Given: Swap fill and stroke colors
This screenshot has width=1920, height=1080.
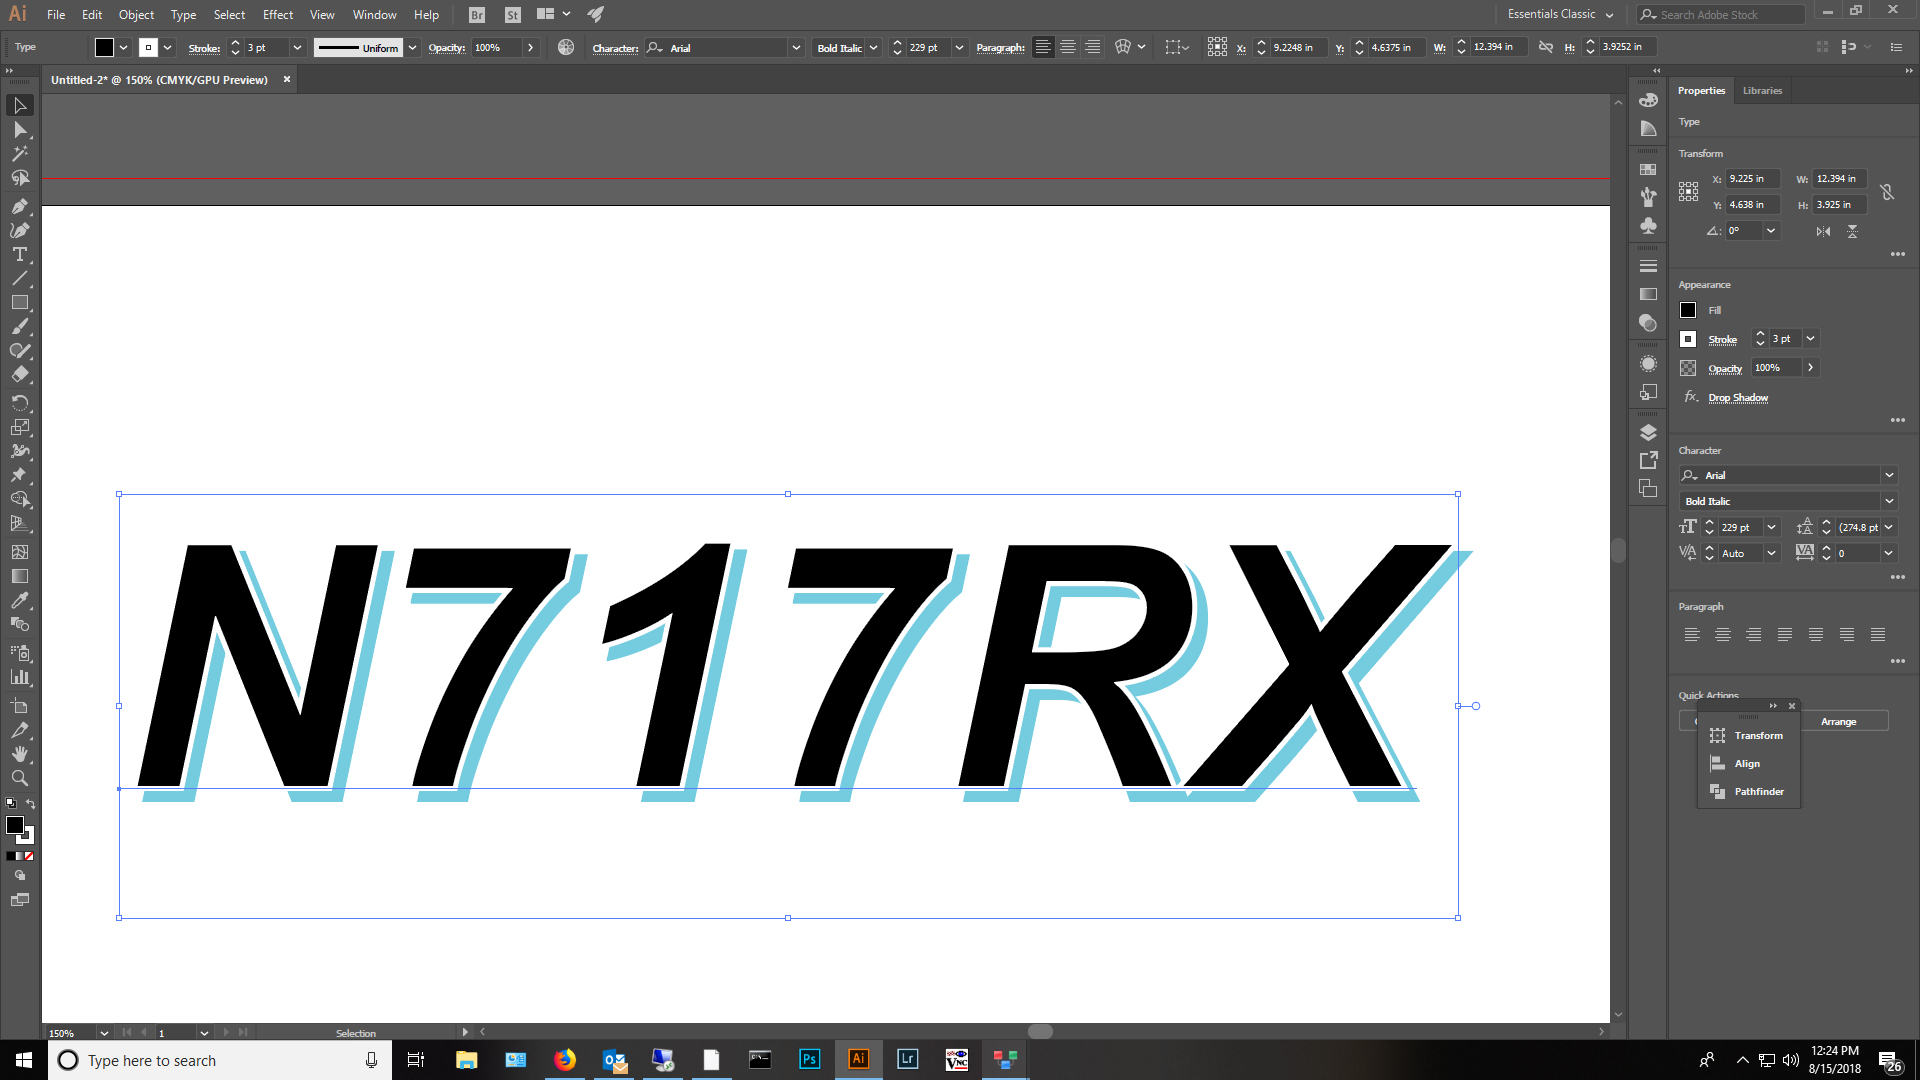Looking at the screenshot, I should point(30,804).
